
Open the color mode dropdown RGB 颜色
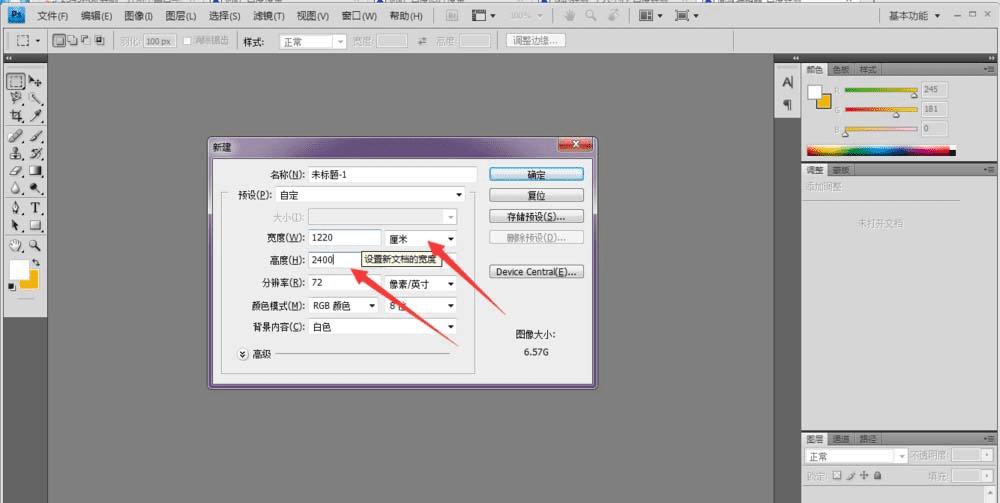(343, 306)
